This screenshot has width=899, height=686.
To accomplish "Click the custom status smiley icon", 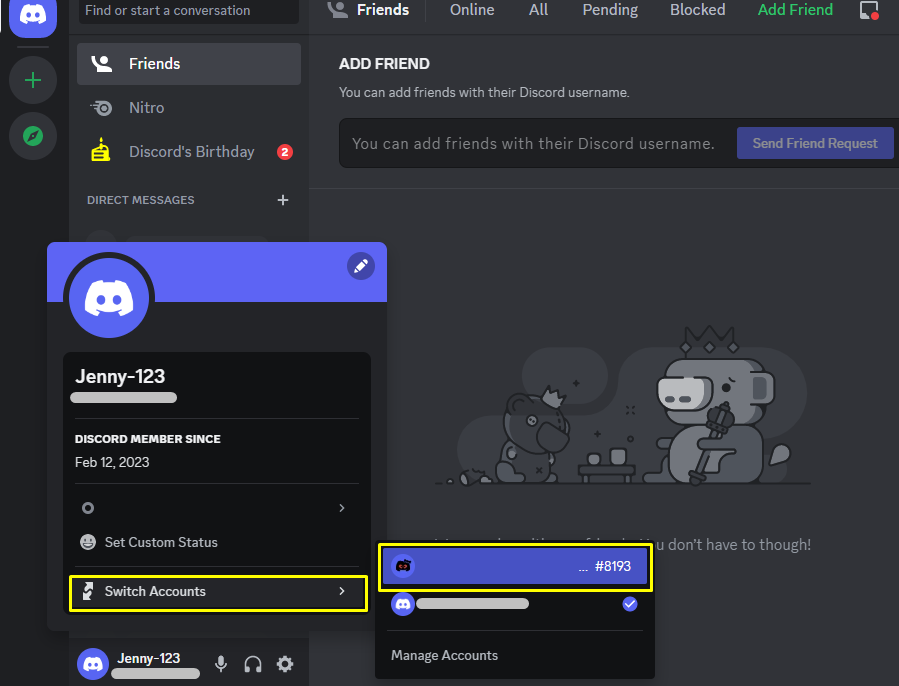I will [x=88, y=542].
